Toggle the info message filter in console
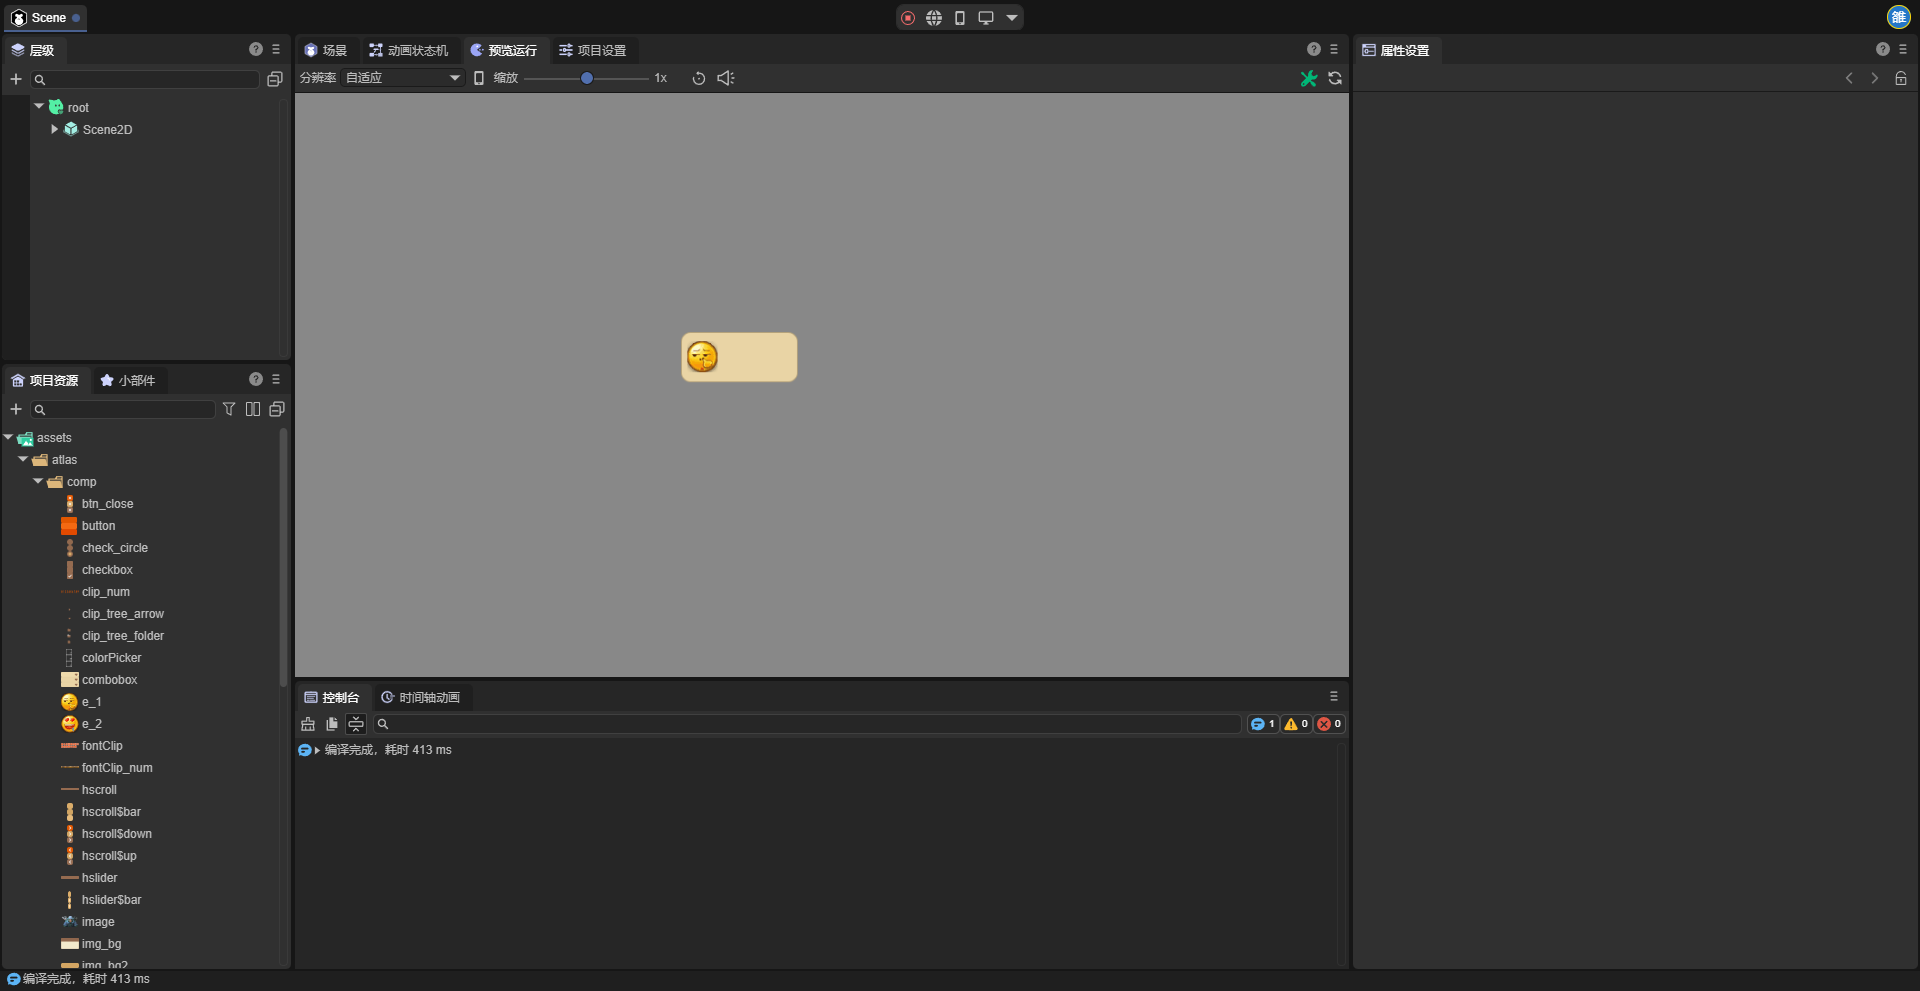1920x991 pixels. 1263,724
